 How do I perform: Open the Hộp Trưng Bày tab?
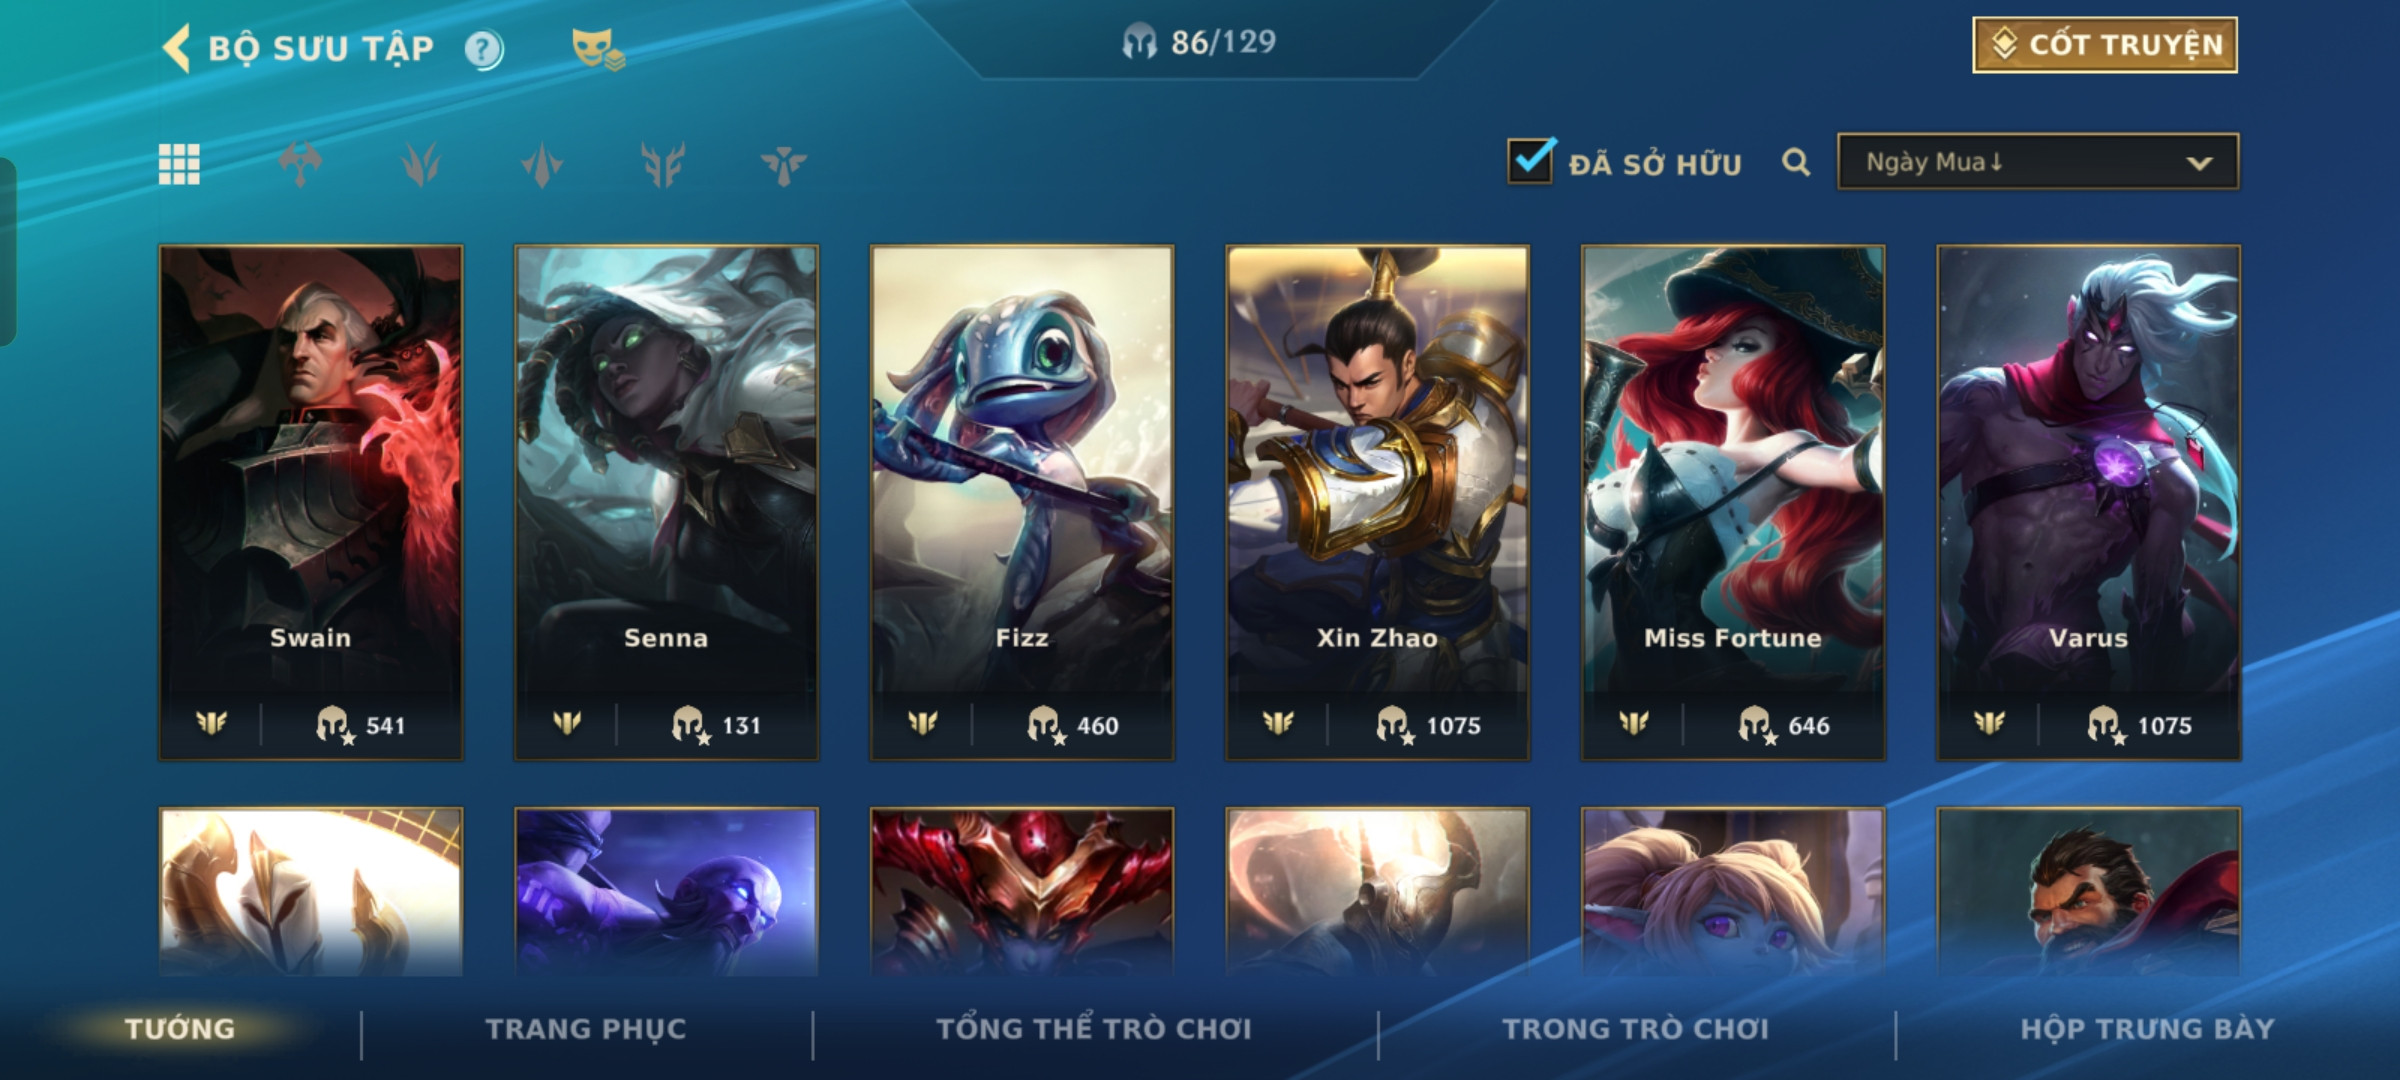point(2147,1029)
